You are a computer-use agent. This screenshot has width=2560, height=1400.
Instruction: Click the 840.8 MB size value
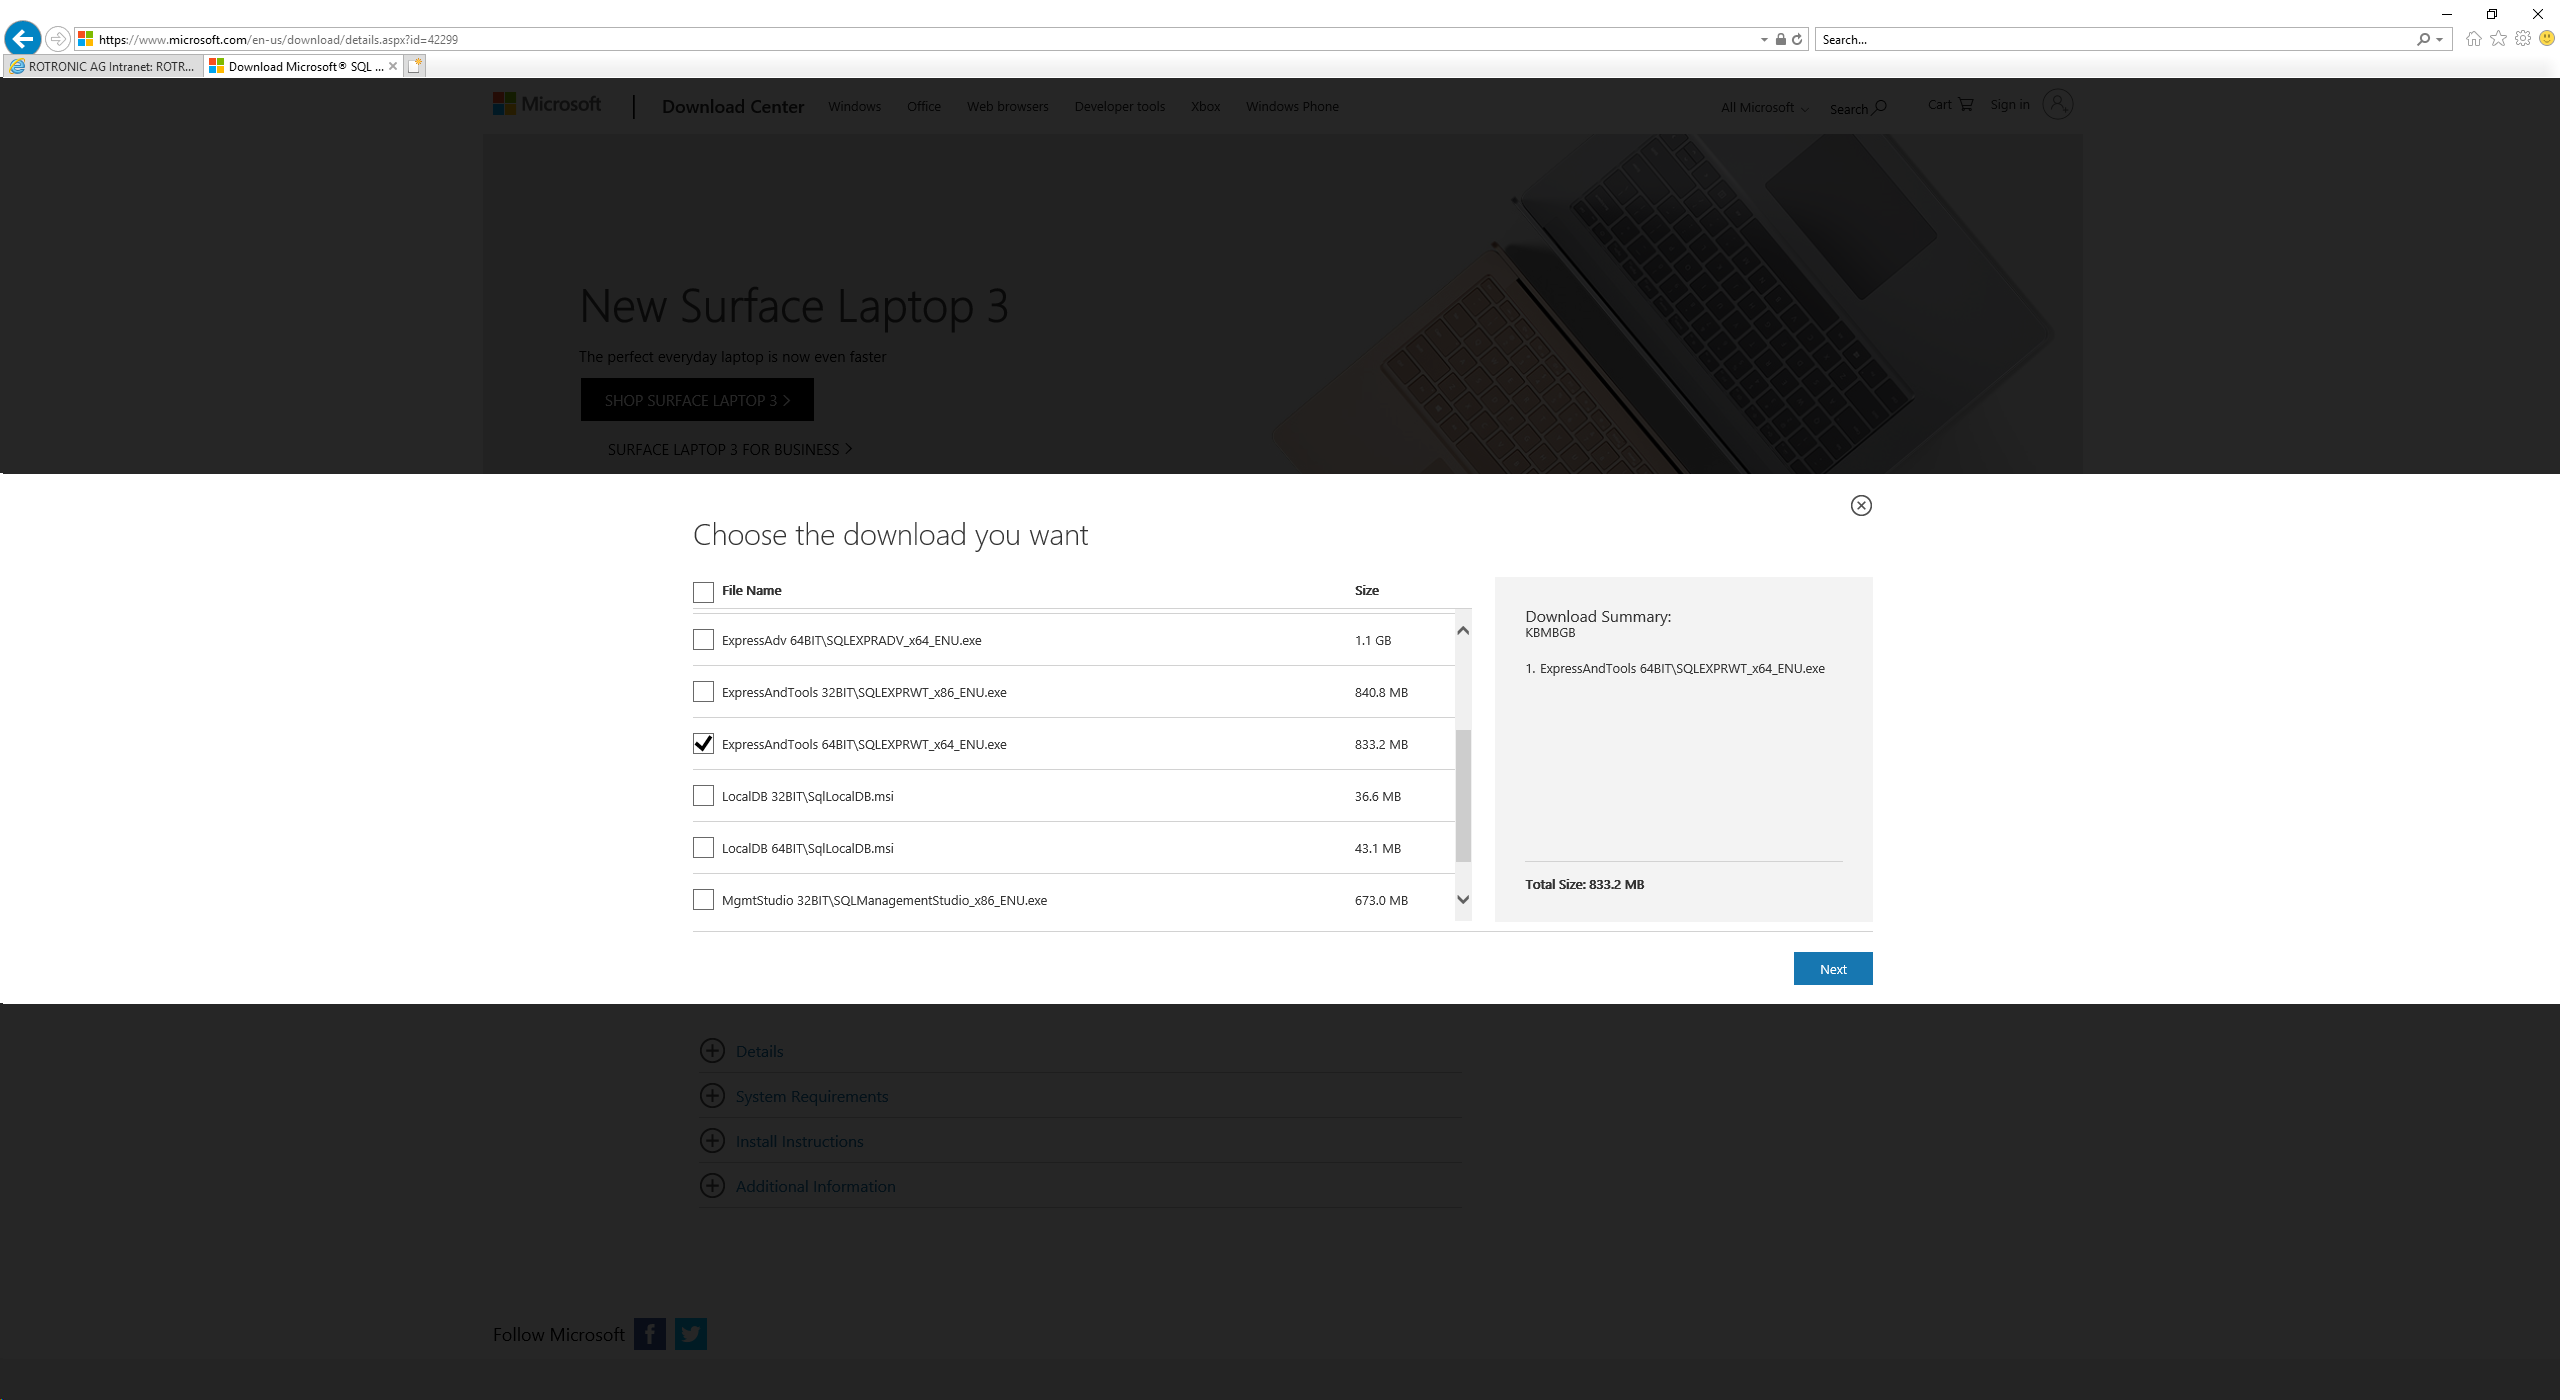(1381, 692)
